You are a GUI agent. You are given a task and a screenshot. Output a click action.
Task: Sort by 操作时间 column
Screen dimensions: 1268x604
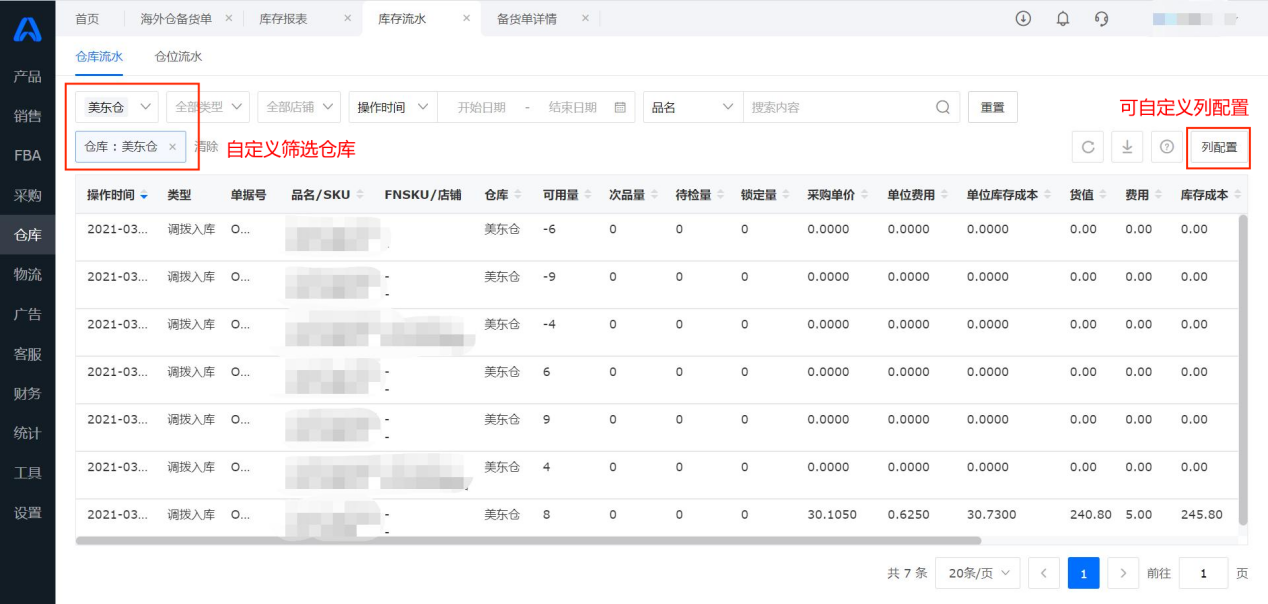tap(144, 195)
